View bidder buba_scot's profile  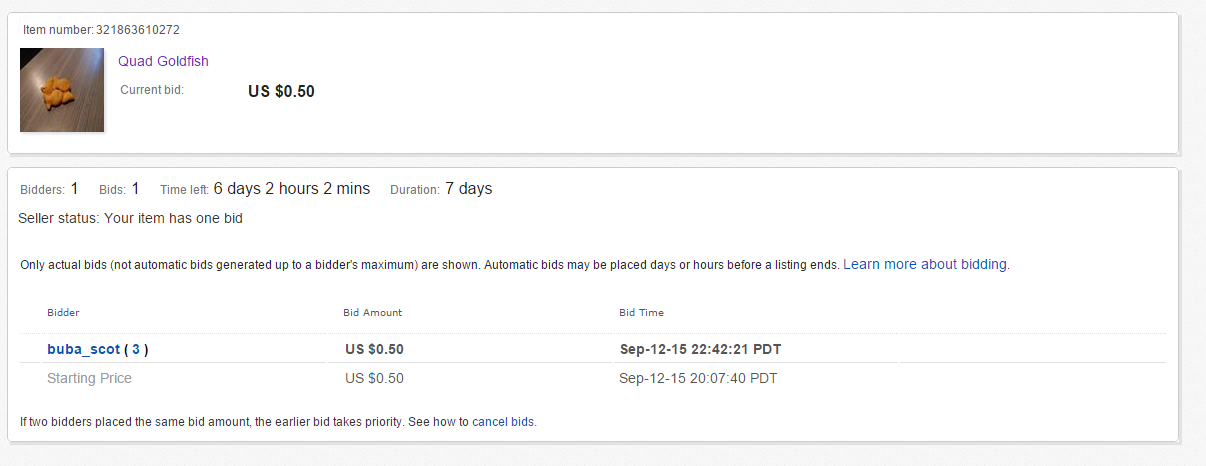(x=83, y=349)
